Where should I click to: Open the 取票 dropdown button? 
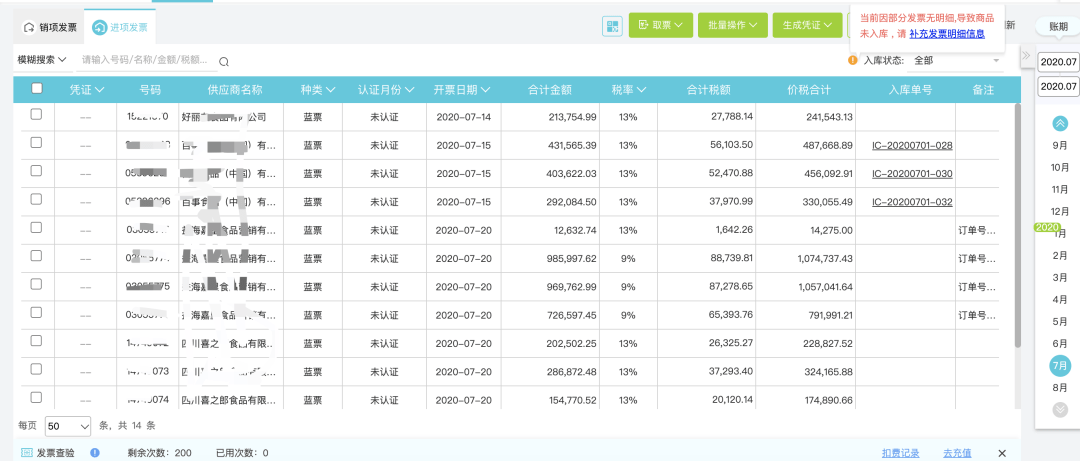pos(660,25)
